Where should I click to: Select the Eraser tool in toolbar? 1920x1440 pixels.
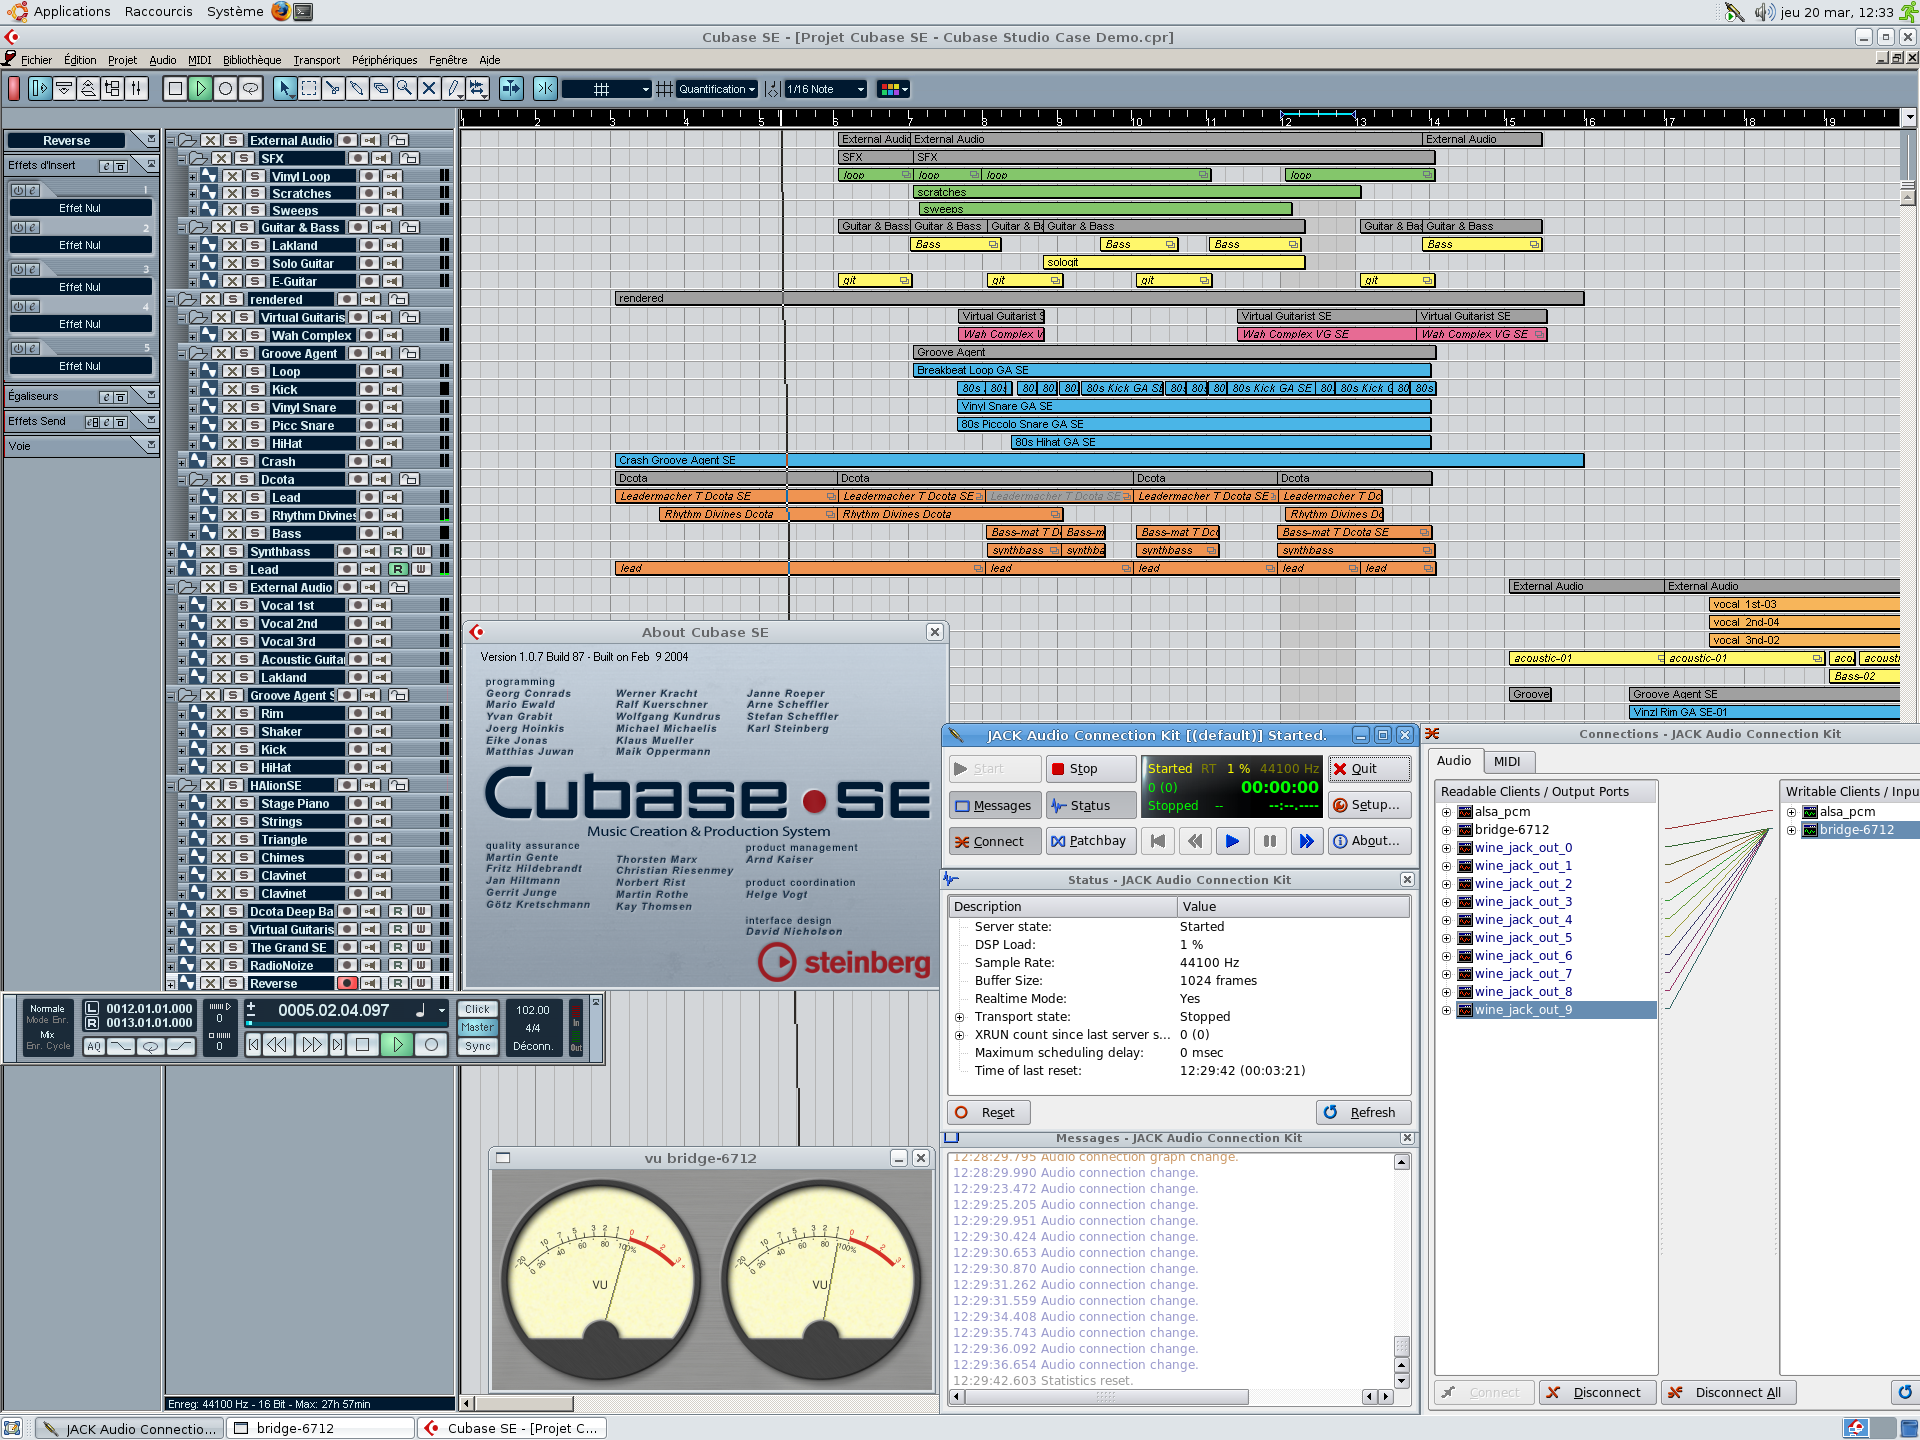pos(381,89)
